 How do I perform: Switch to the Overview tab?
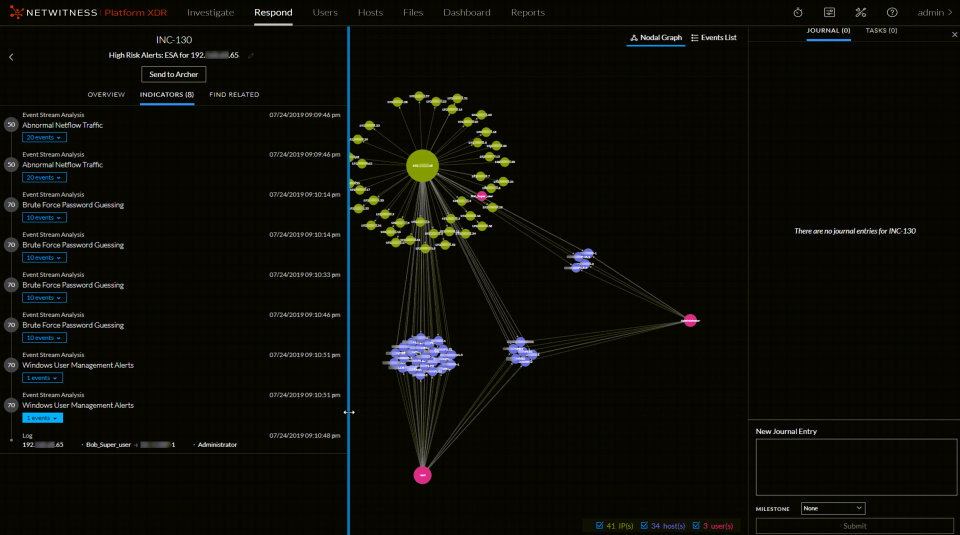tap(106, 95)
